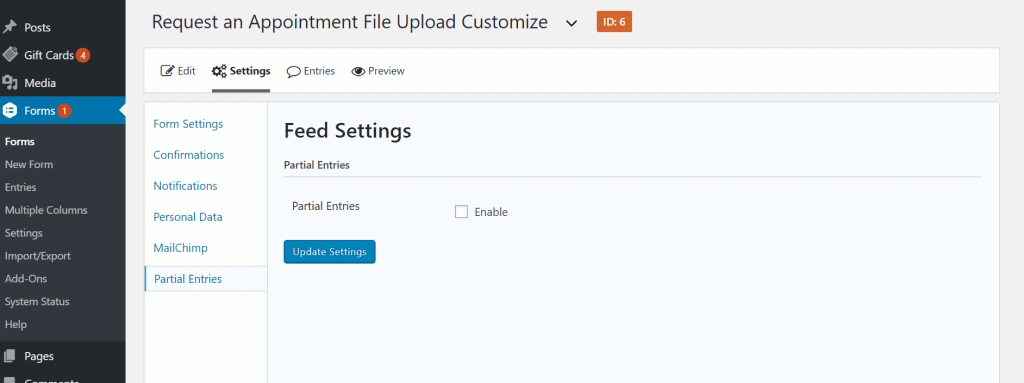
Task: Click the ID: 6 badge
Action: point(614,22)
